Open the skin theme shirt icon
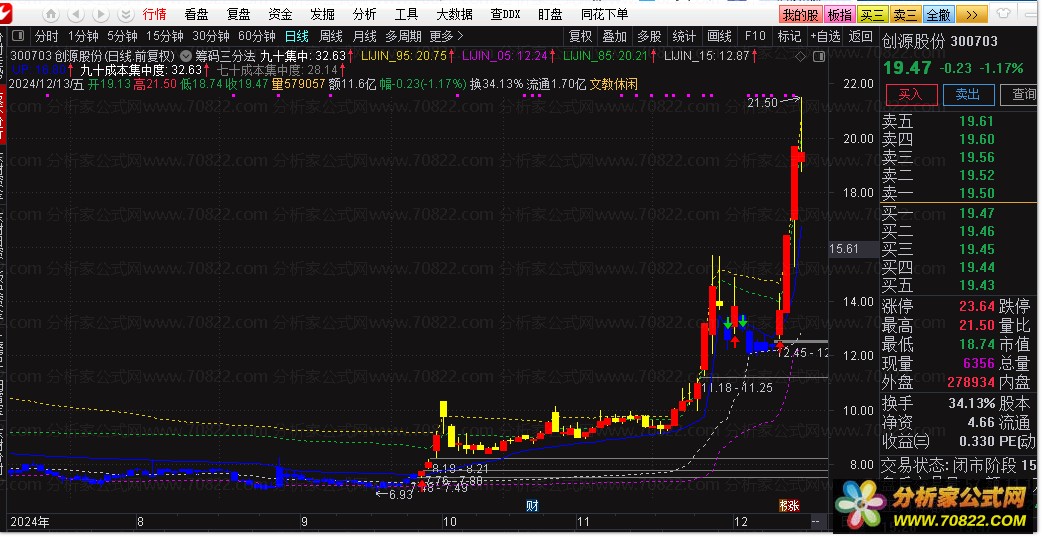This screenshot has width=1043, height=537. pos(1004,13)
